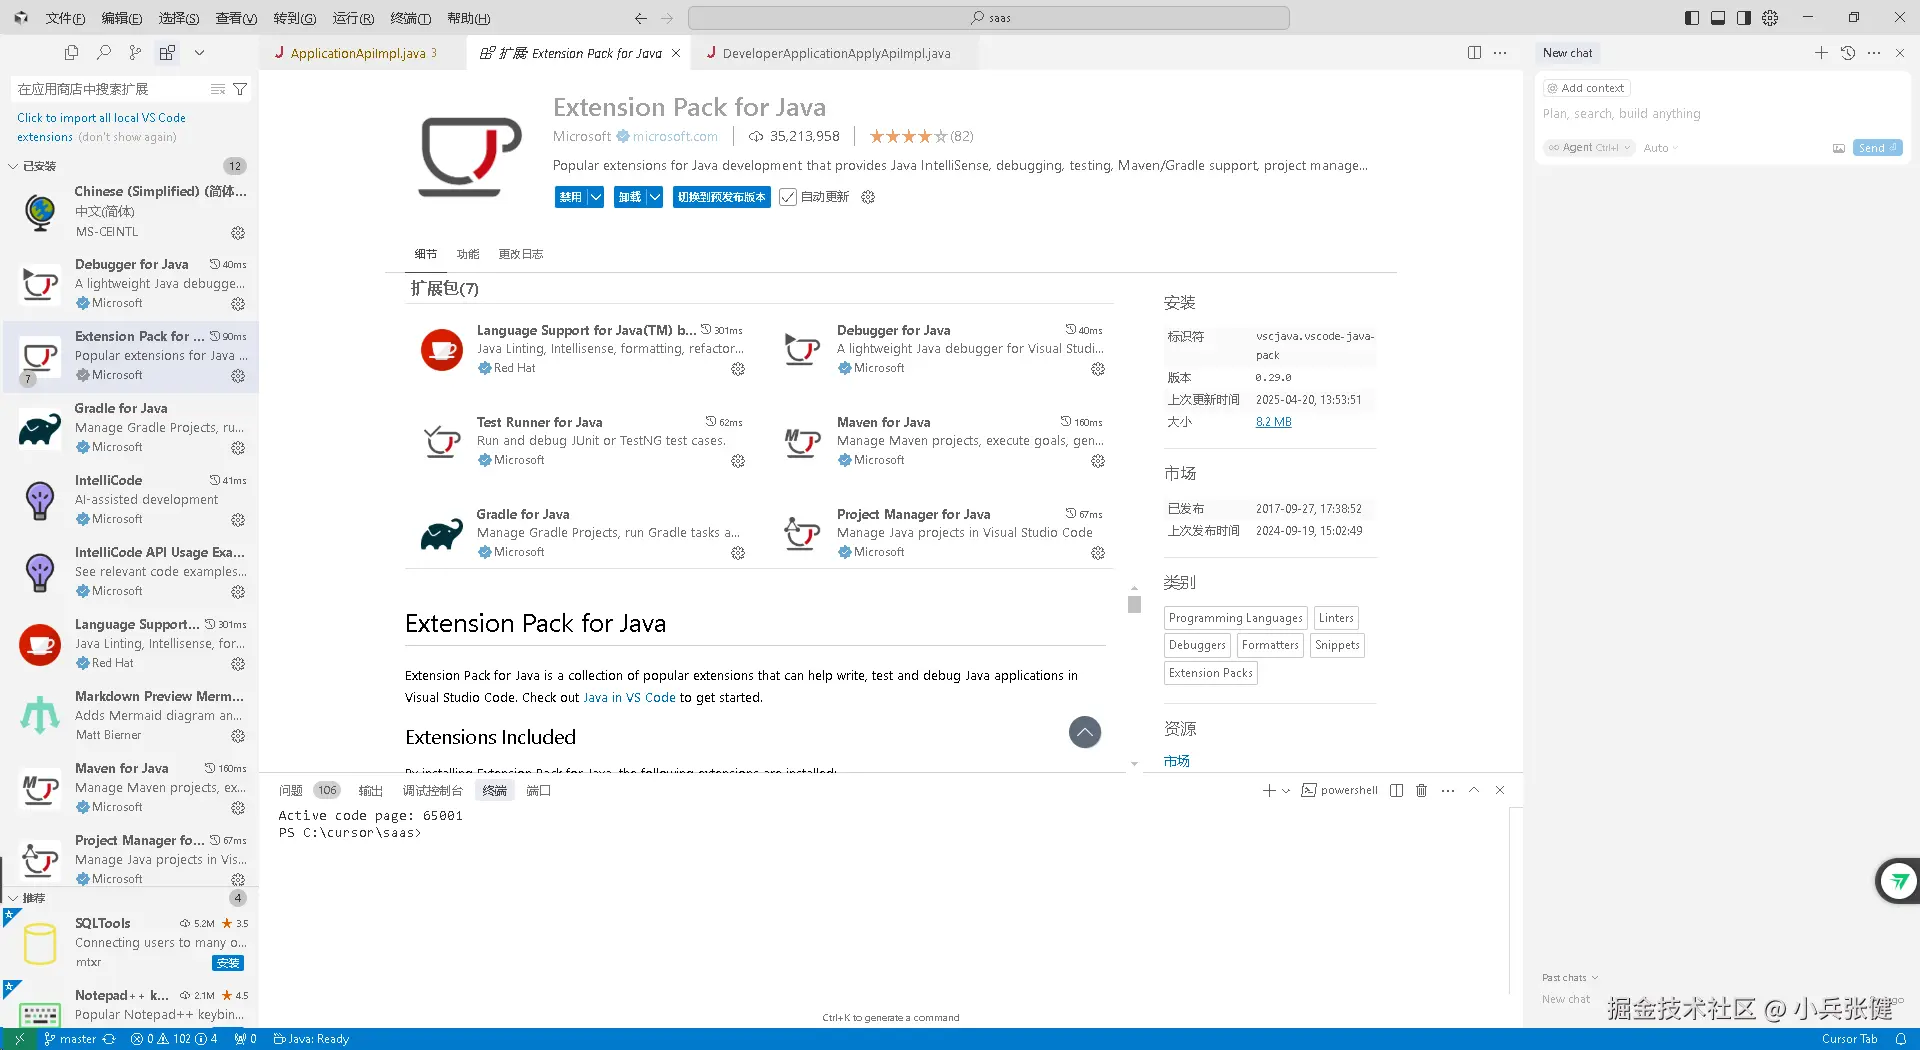Maximize the terminal panel with up chevron
This screenshot has height=1050, width=1920.
tap(1473, 791)
